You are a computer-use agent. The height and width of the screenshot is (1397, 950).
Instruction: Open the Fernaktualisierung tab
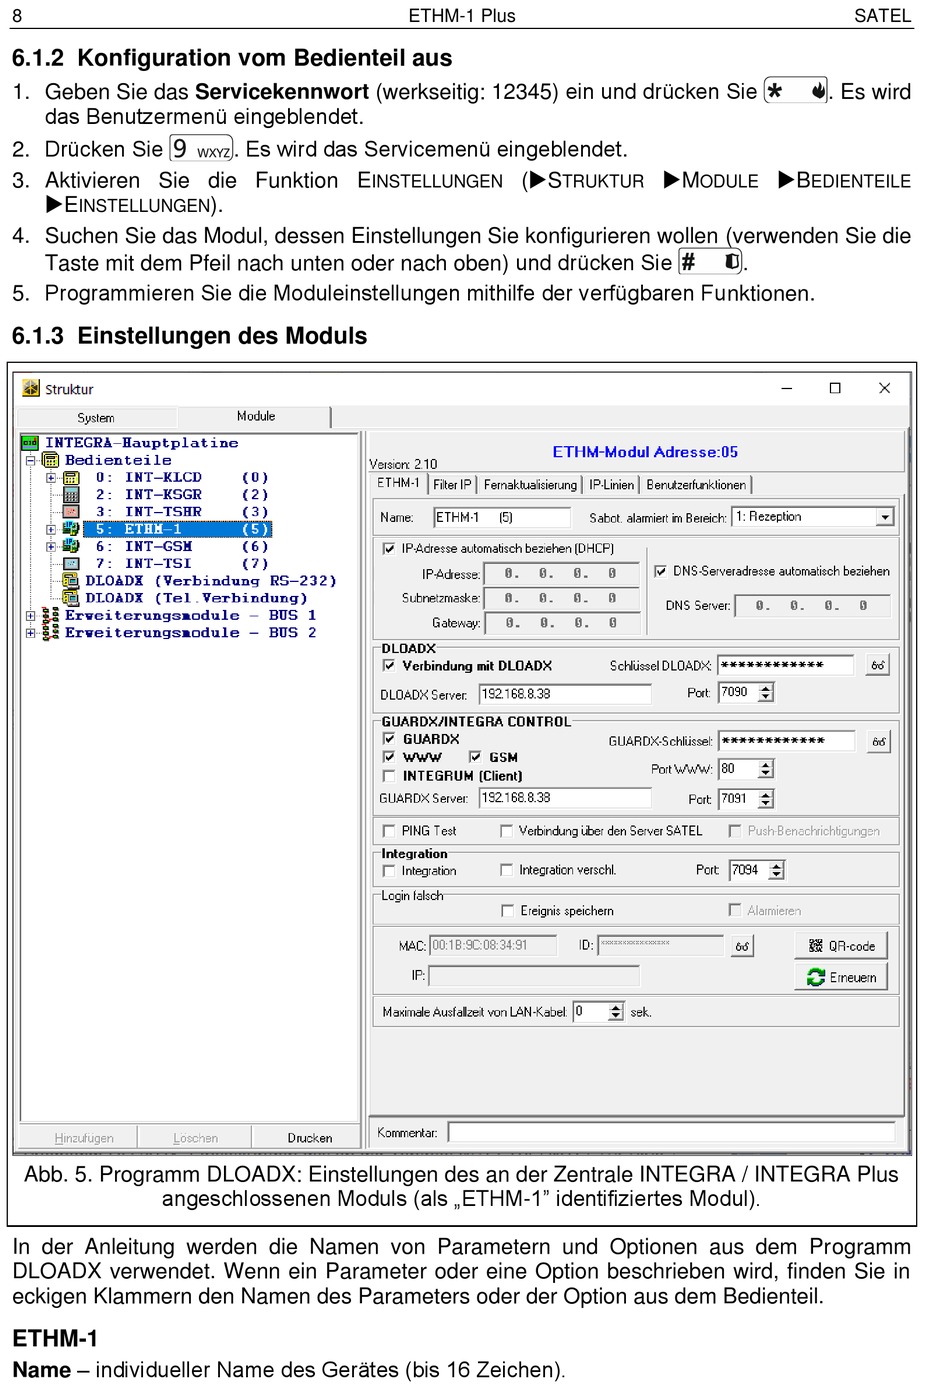tap(530, 485)
